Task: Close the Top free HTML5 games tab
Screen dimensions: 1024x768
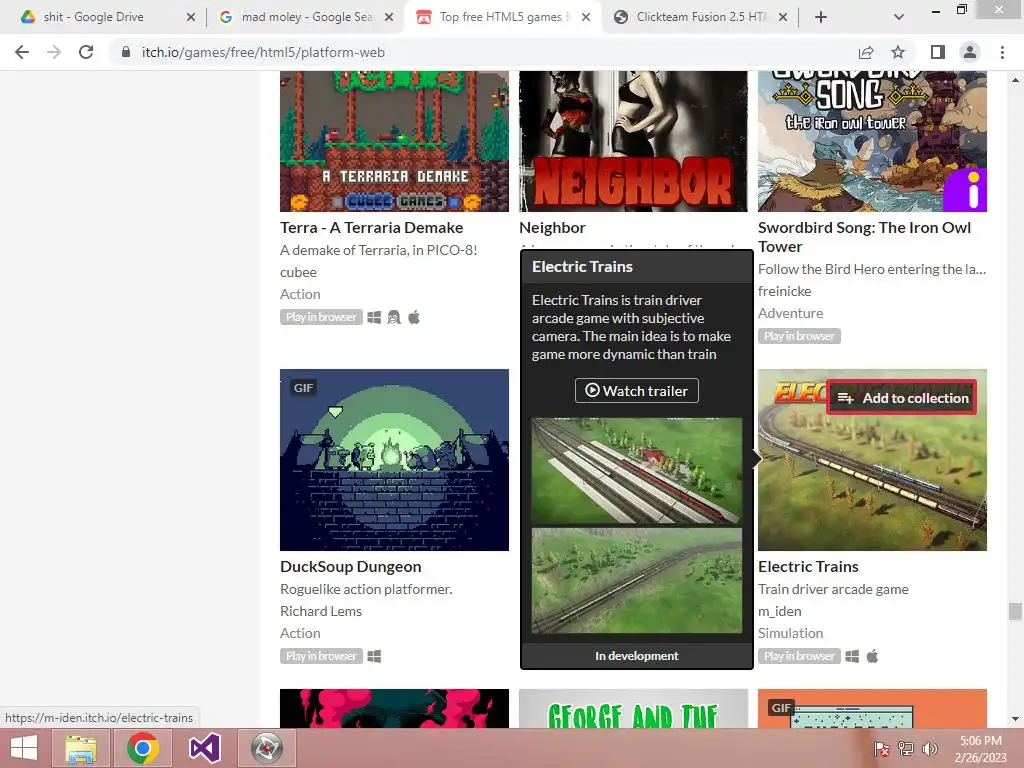Action: click(586, 17)
